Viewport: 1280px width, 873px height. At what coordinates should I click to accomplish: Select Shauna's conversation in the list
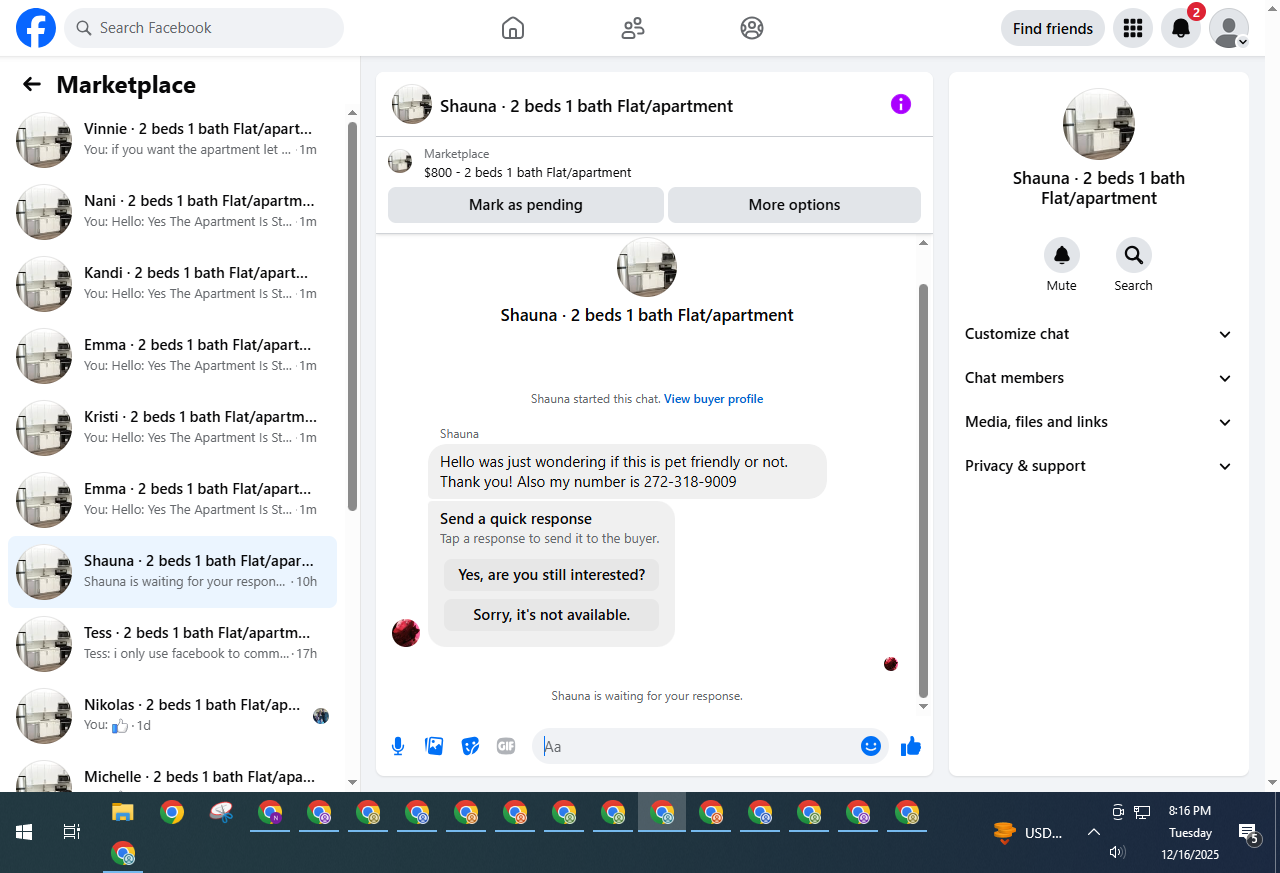[172, 572]
